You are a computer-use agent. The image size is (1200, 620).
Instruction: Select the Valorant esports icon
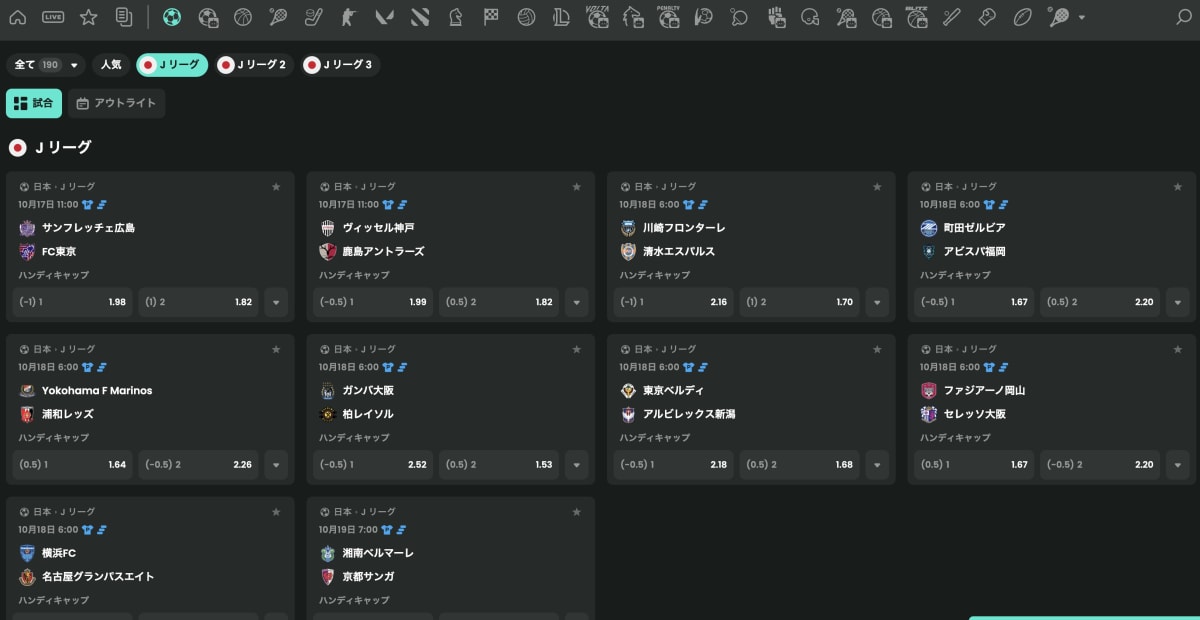point(384,17)
